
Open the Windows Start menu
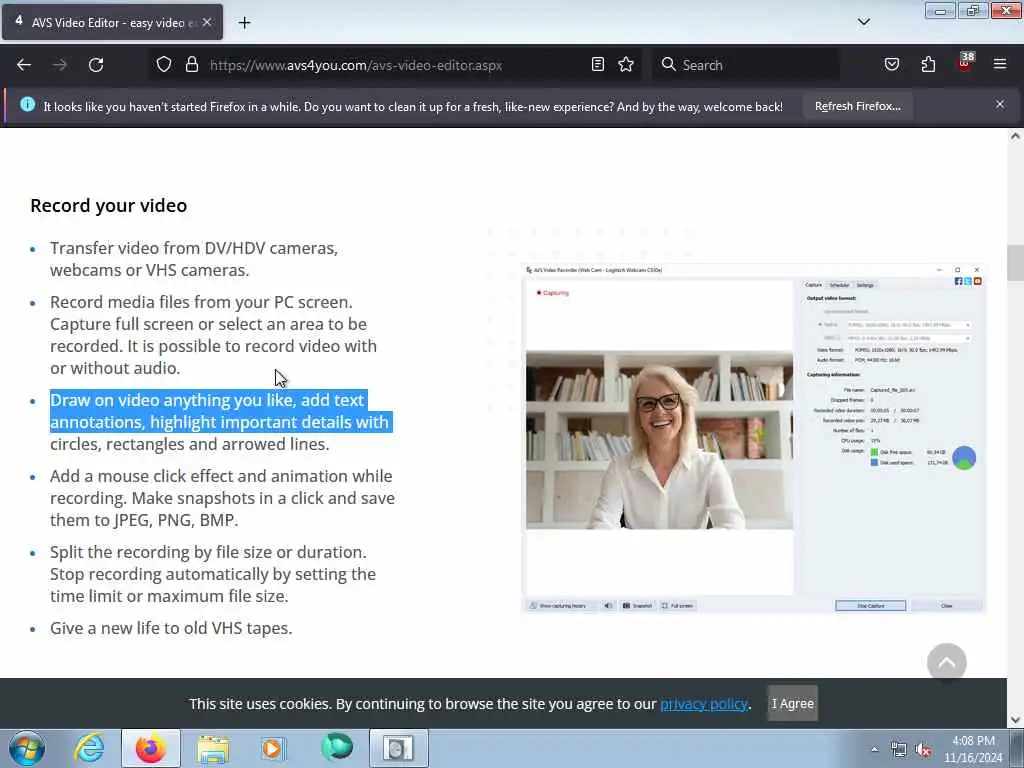pyautogui.click(x=27, y=748)
